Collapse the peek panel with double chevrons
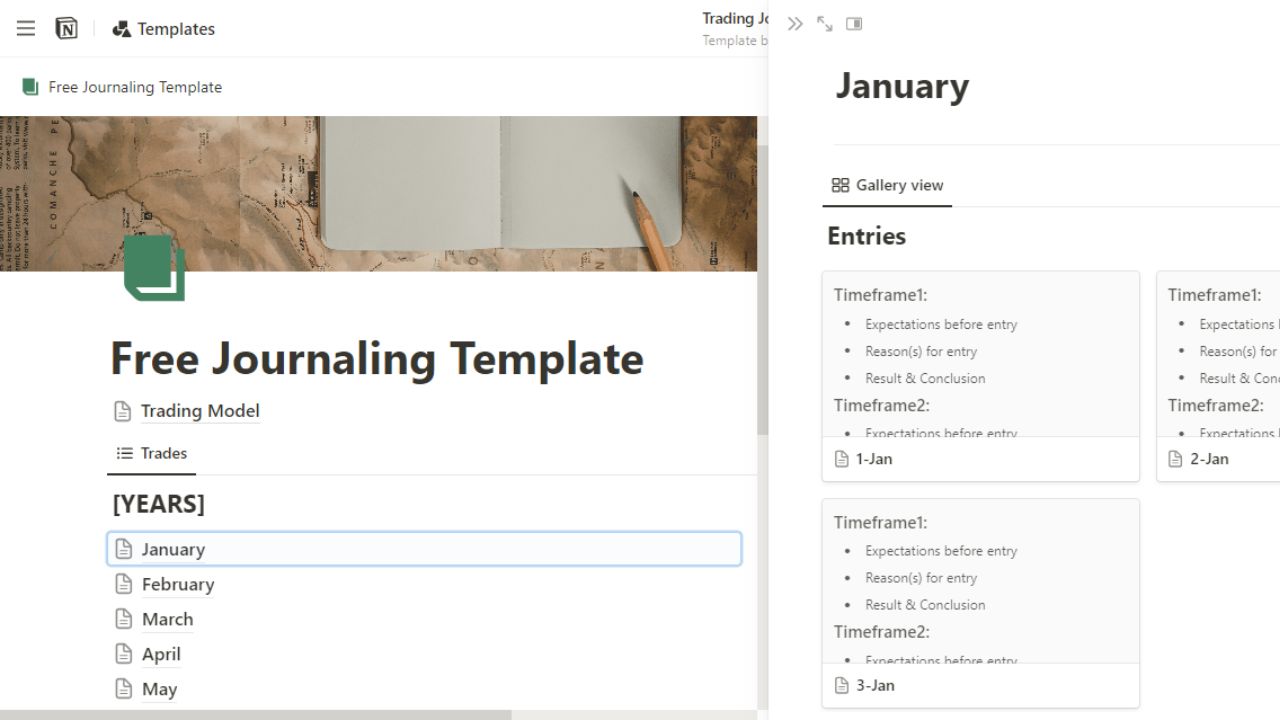 click(794, 23)
